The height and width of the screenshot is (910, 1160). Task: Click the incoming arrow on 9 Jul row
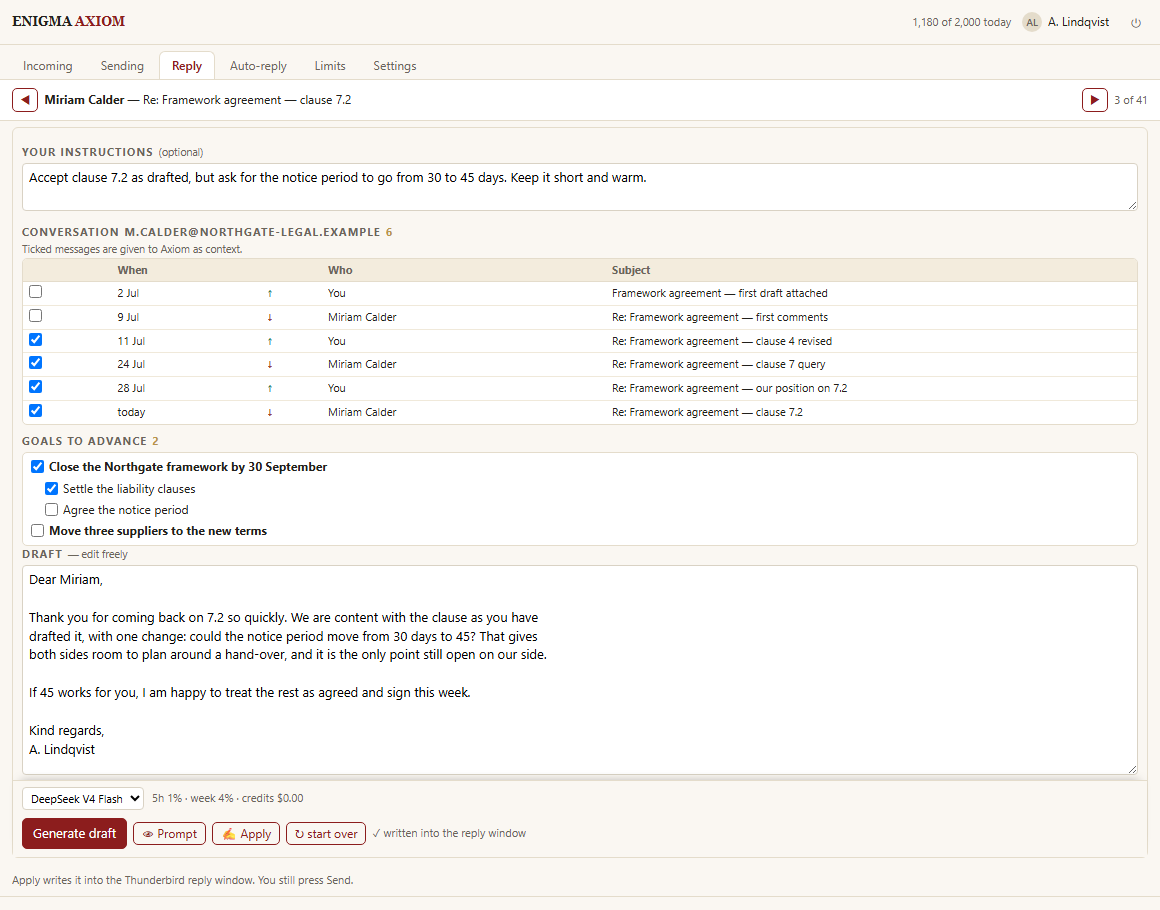269,317
